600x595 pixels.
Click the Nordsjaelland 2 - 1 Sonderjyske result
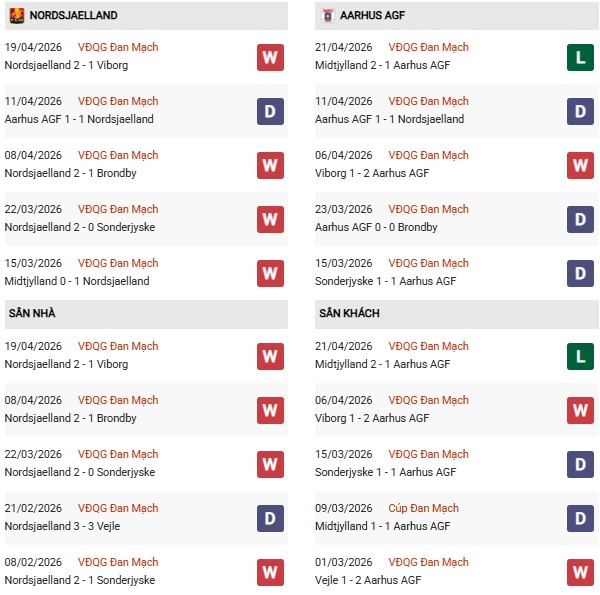pyautogui.click(x=74, y=580)
